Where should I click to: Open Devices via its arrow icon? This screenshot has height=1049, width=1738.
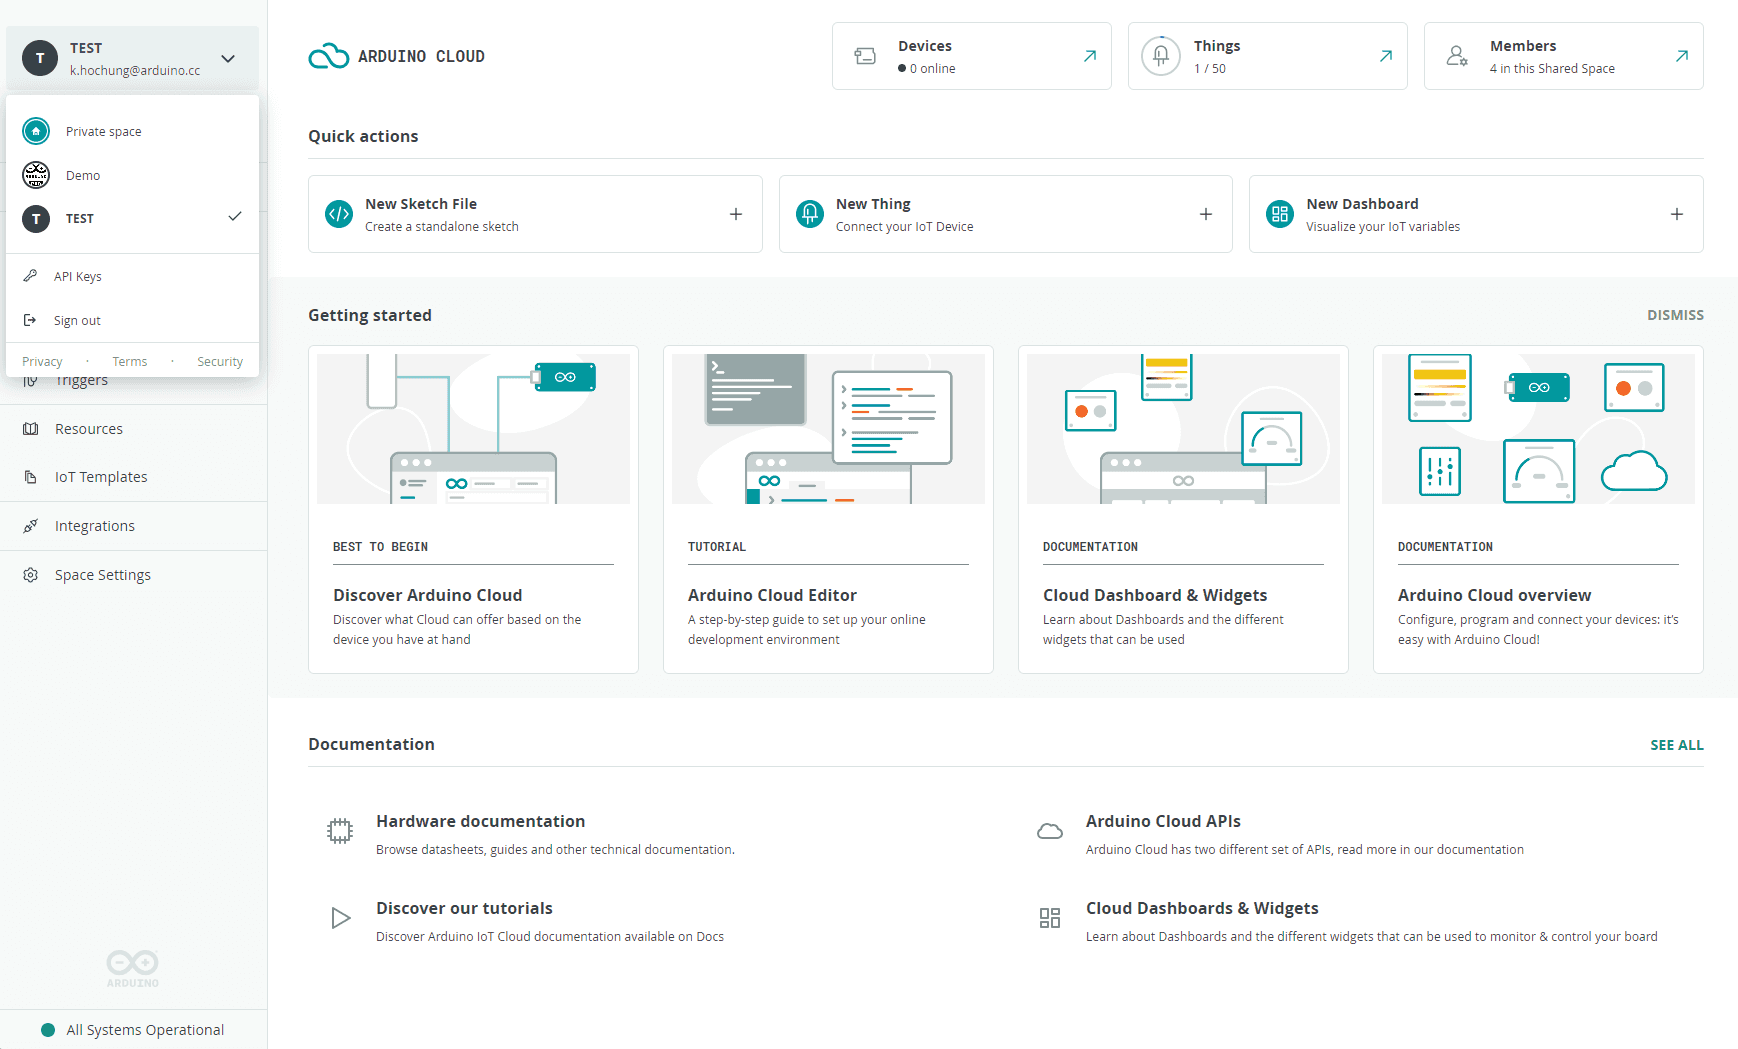pos(1089,56)
